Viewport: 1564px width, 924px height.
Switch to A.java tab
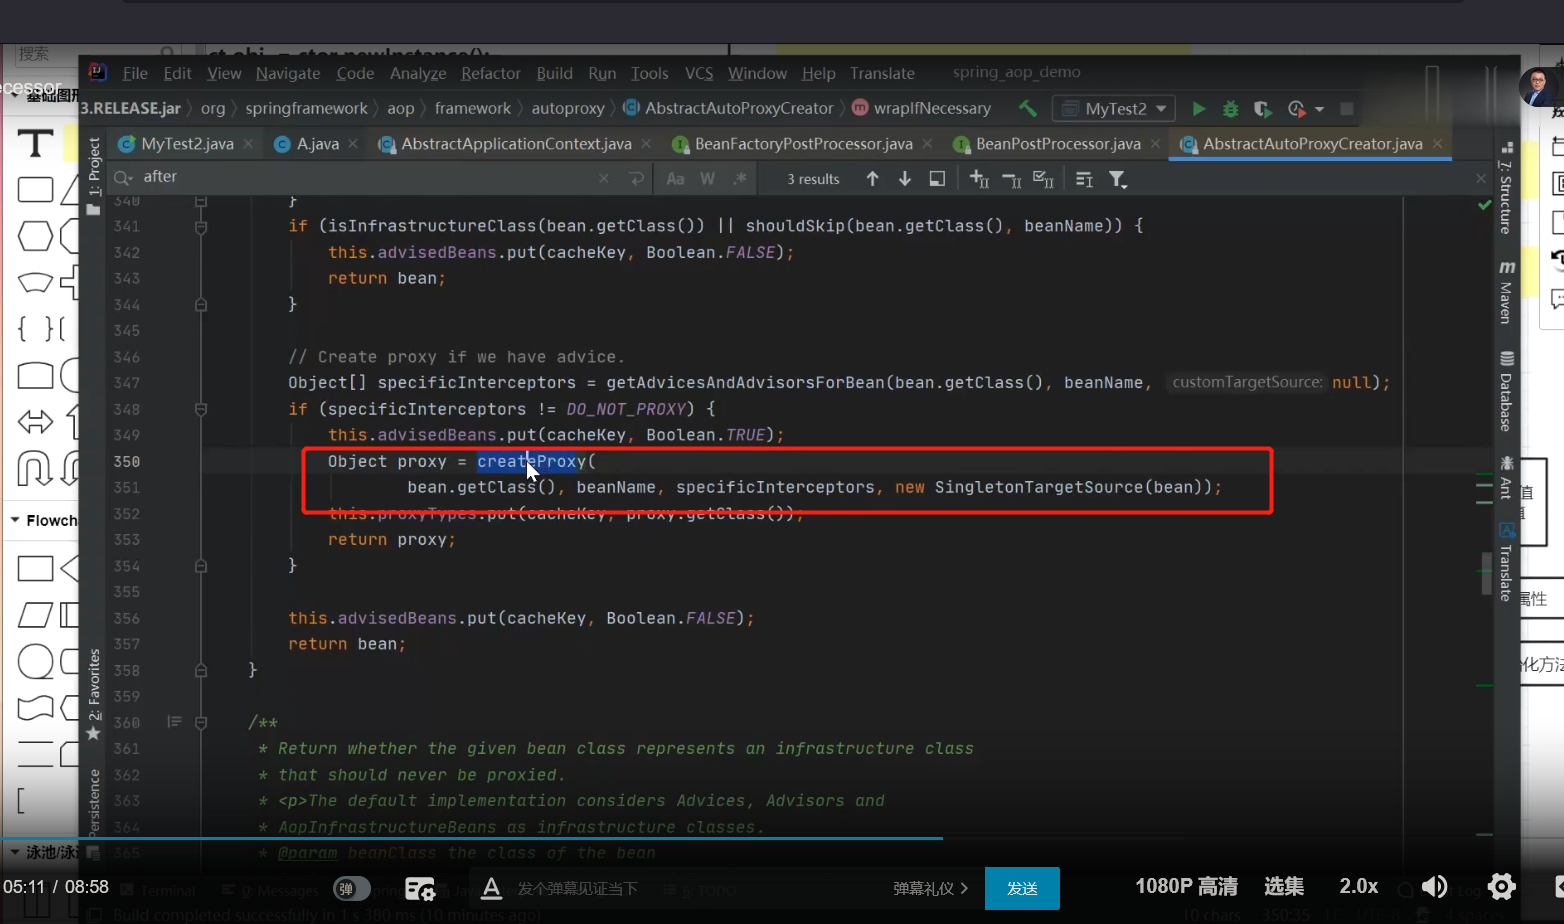[317, 144]
